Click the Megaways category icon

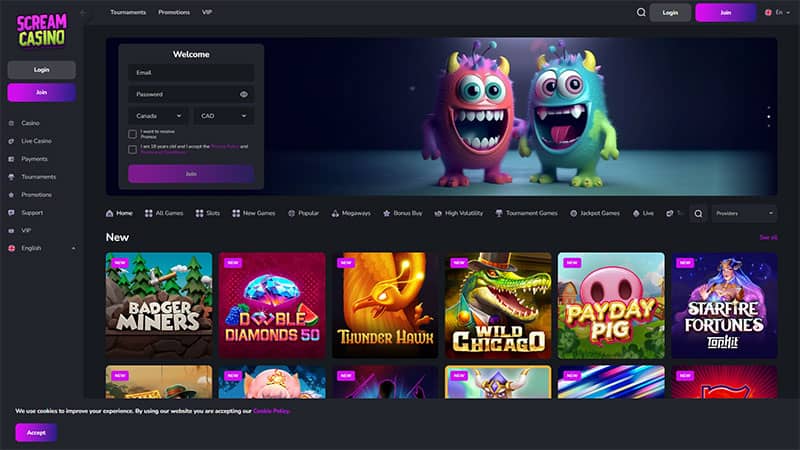tap(335, 213)
